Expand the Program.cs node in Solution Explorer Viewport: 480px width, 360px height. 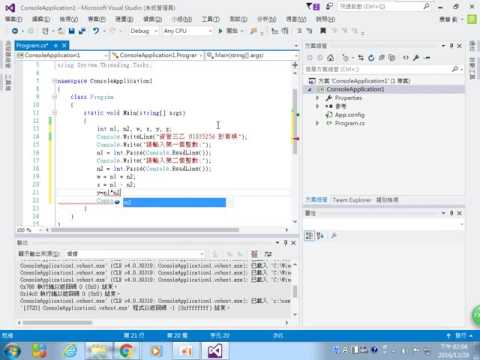coord(317,123)
